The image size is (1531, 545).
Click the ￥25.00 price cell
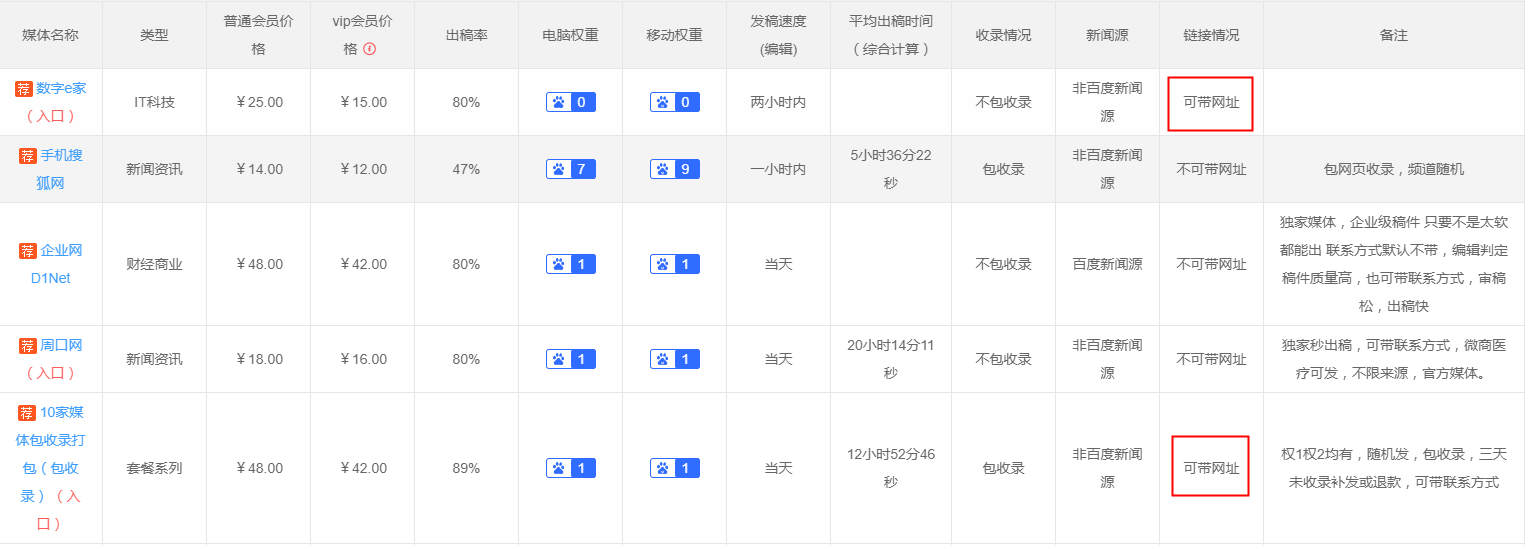(259, 102)
